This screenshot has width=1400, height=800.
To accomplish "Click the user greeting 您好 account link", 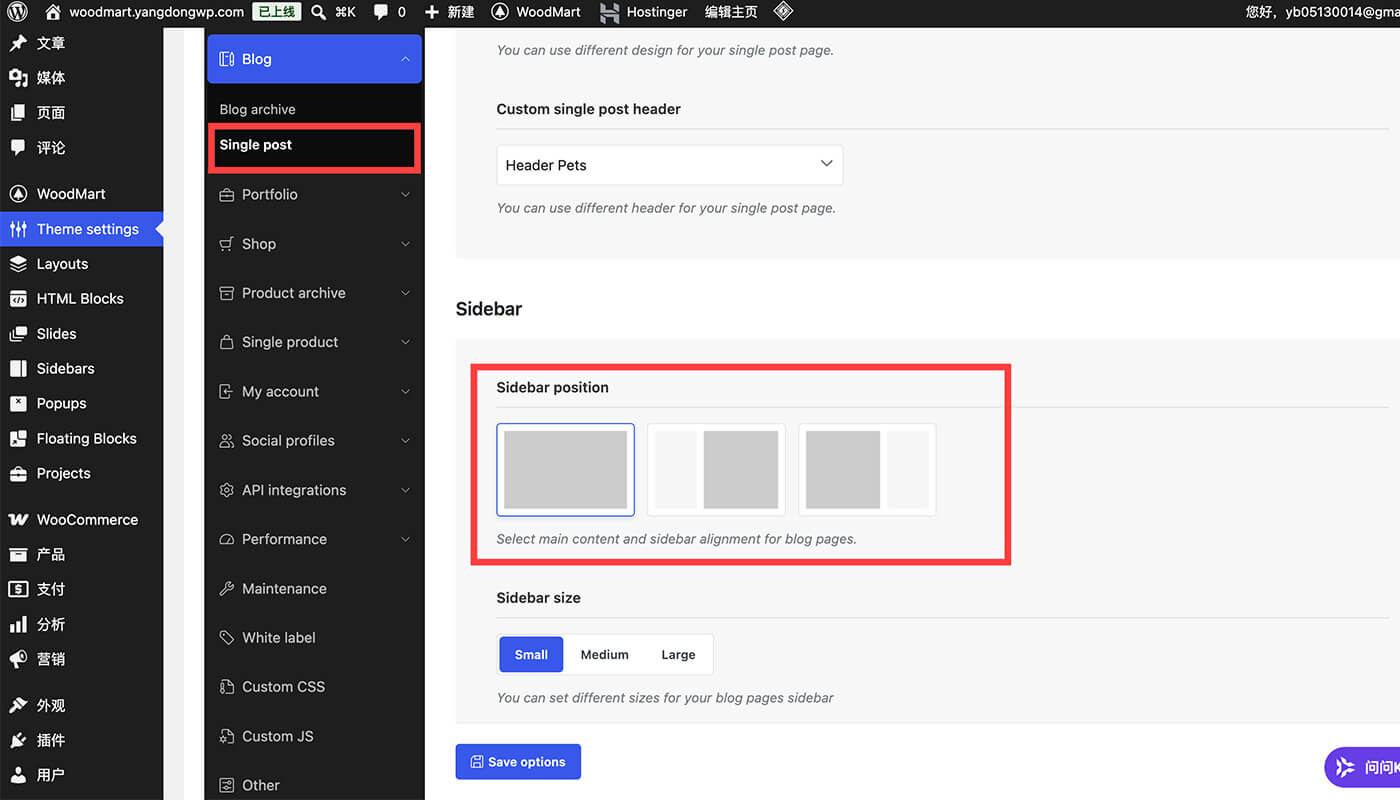I will click(x=1322, y=12).
